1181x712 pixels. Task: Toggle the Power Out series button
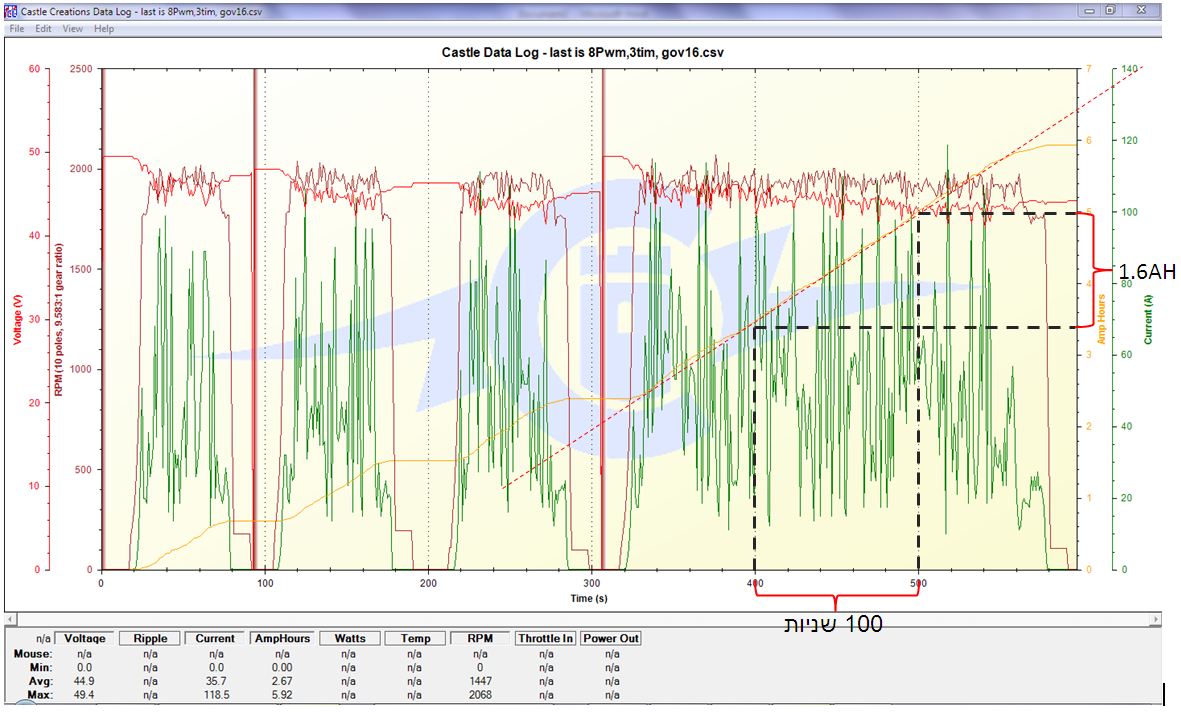pos(611,638)
